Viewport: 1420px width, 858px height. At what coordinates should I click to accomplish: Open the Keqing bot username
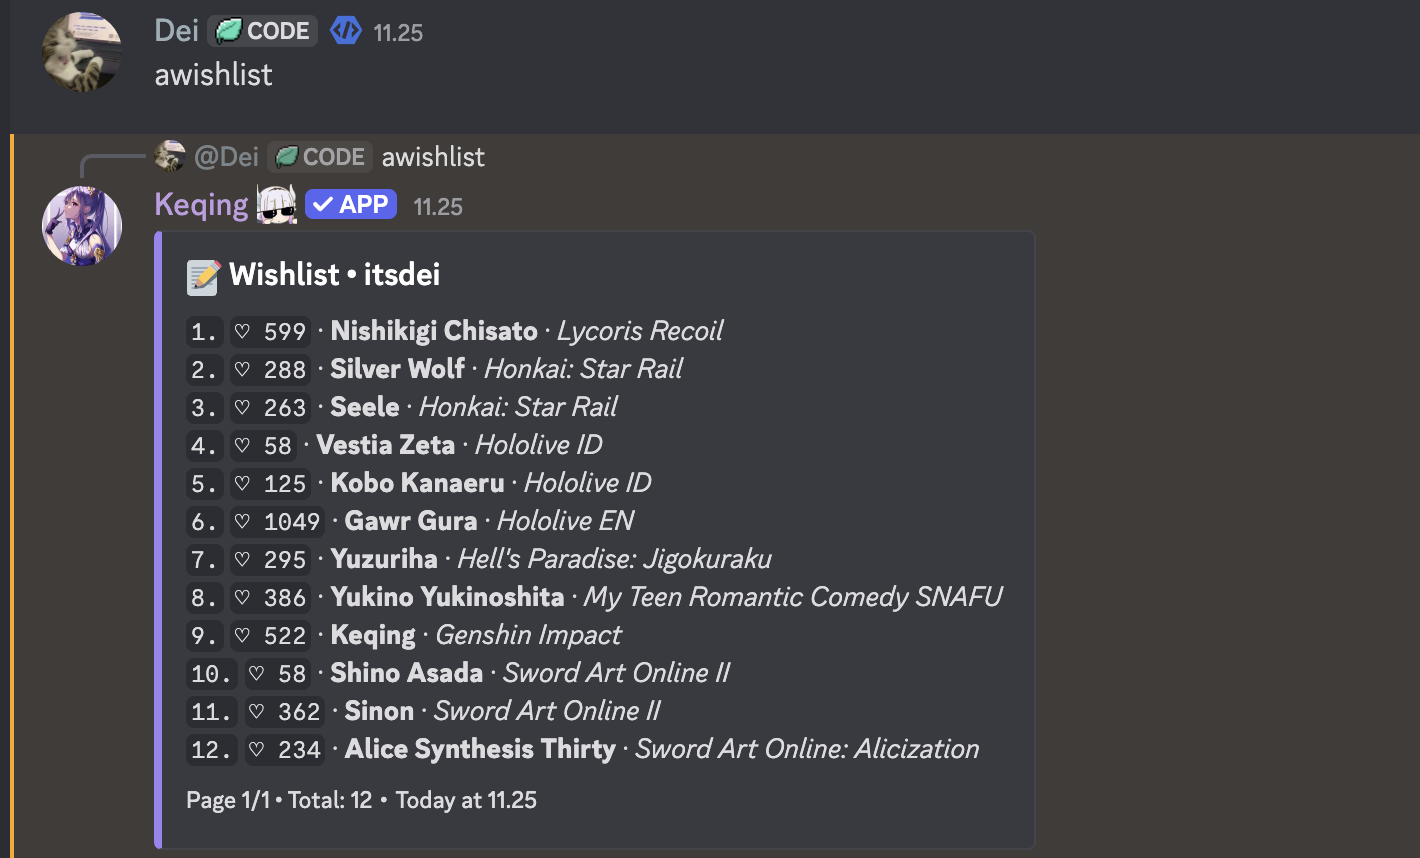(202, 205)
